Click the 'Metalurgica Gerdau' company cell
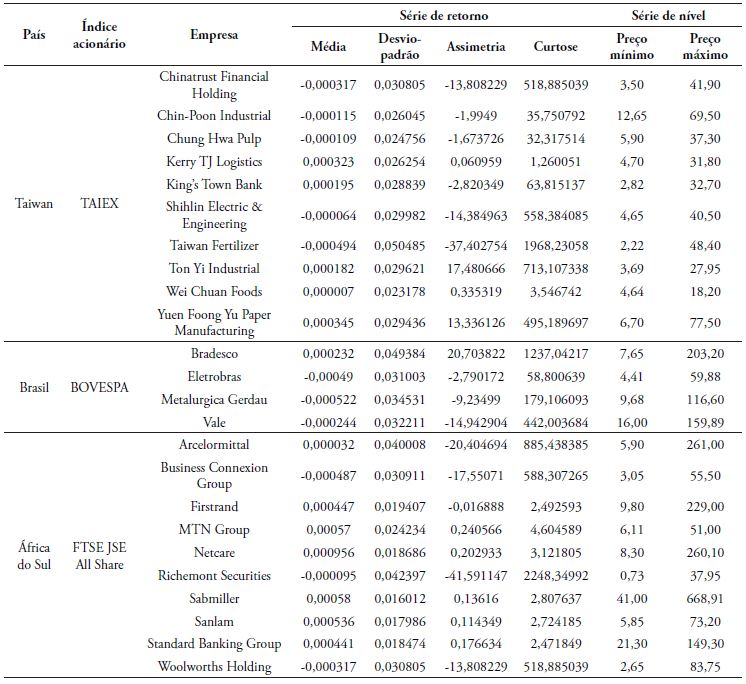This screenshot has width=746, height=684. (x=214, y=399)
